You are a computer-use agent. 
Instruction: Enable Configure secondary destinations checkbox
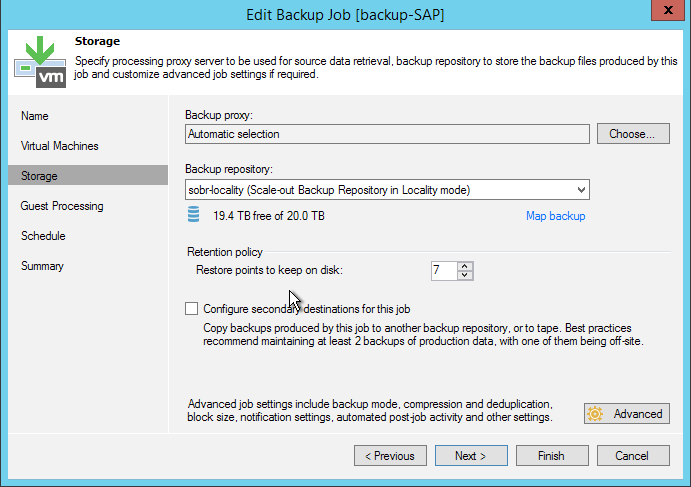pos(192,309)
